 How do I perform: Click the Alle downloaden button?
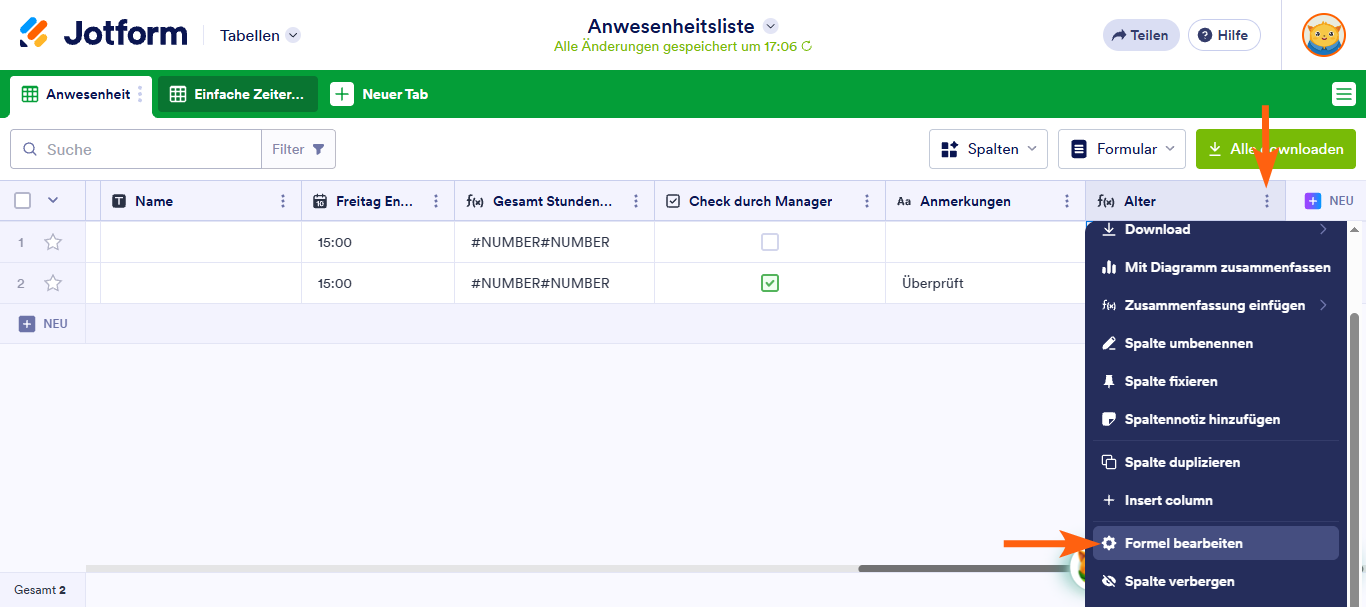pos(1276,149)
